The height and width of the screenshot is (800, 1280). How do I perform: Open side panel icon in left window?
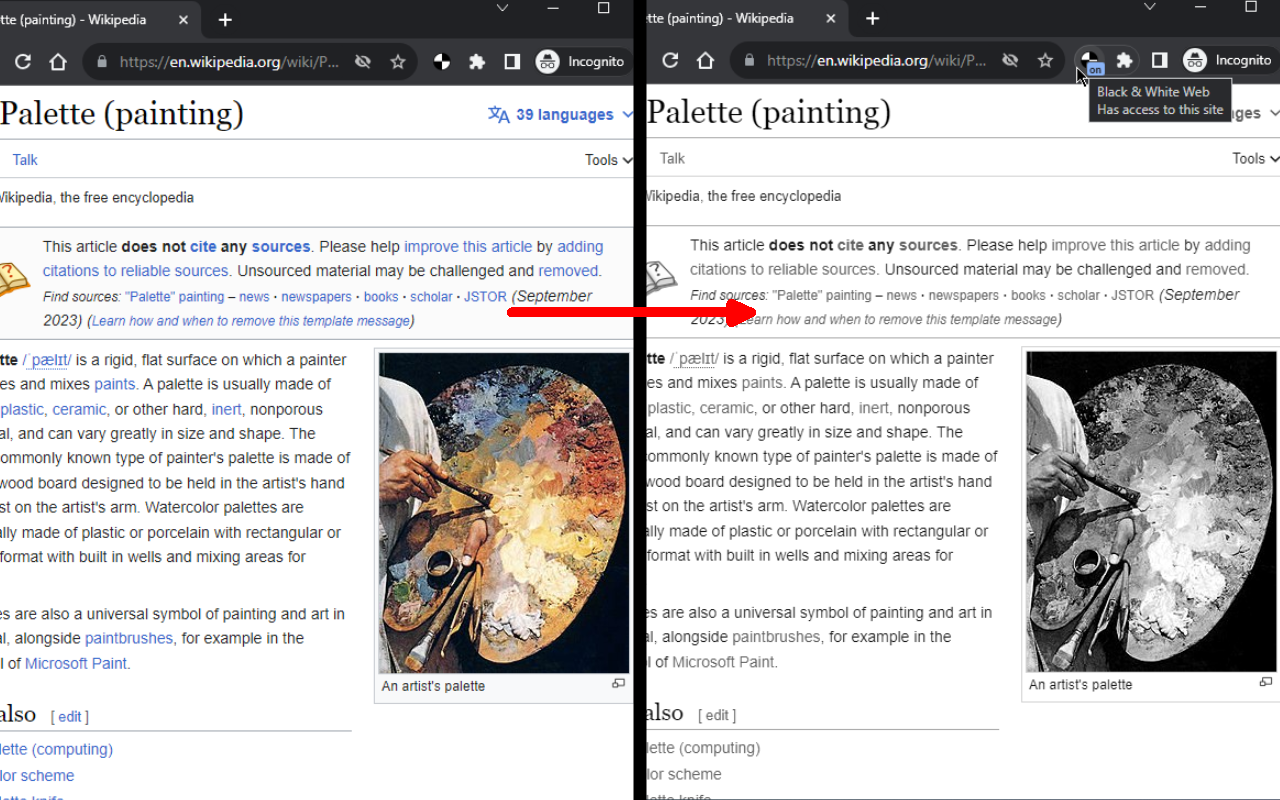(x=512, y=62)
